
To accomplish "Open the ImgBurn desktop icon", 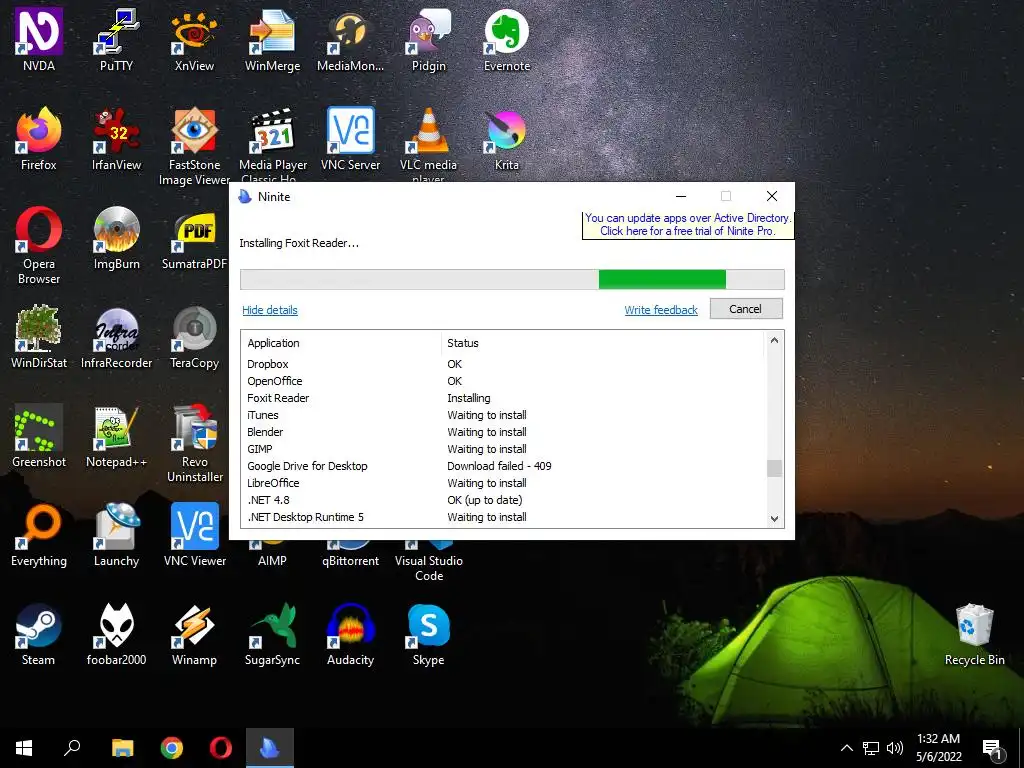I will [116, 238].
